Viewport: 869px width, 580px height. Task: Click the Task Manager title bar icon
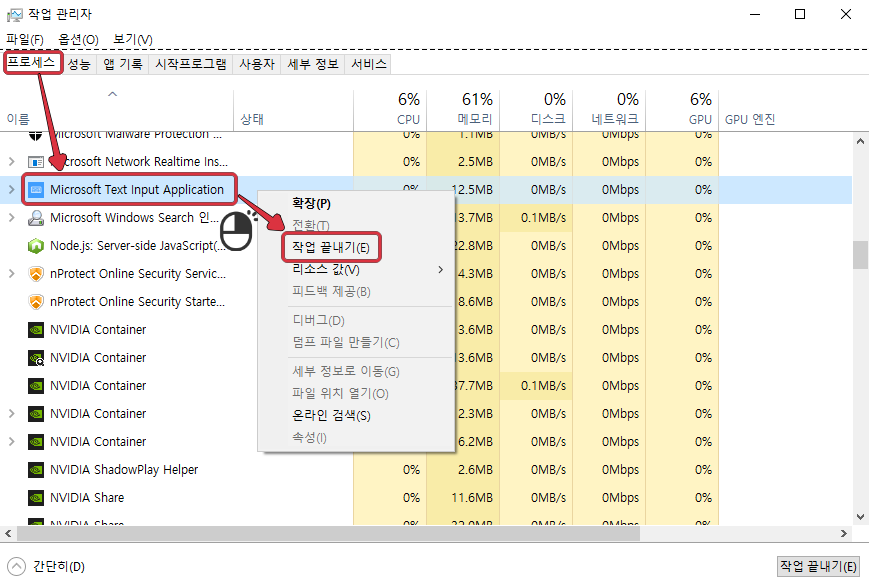coord(16,14)
